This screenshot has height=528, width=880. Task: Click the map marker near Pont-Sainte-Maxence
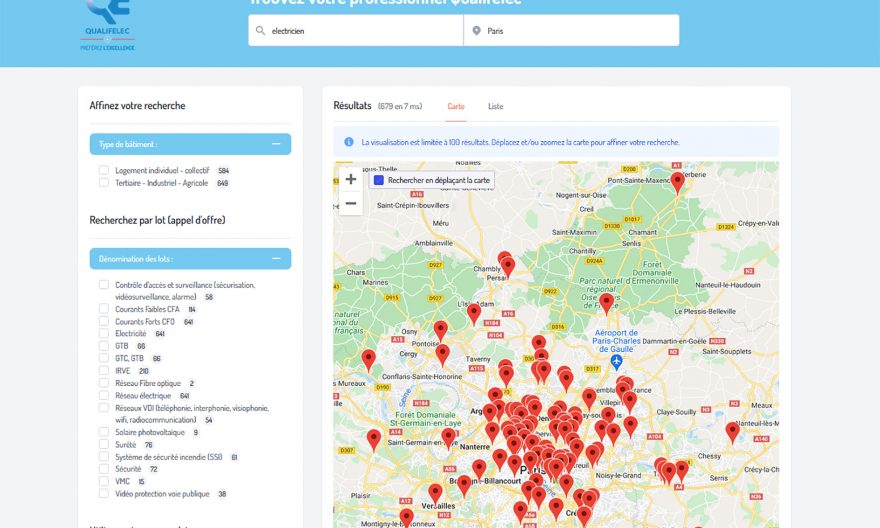[x=677, y=181]
